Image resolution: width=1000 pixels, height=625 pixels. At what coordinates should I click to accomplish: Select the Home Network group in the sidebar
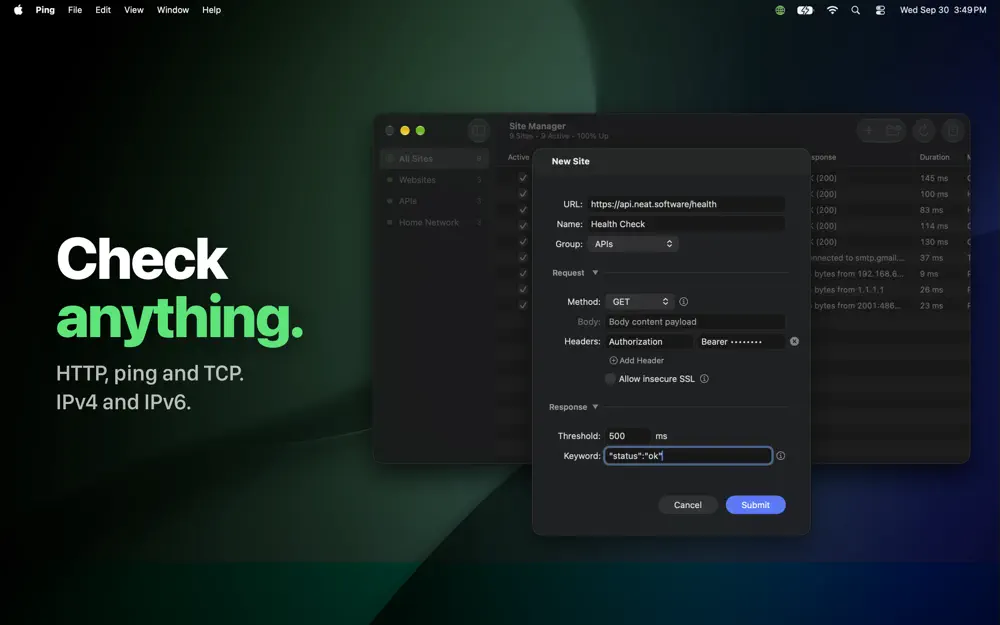(434, 222)
